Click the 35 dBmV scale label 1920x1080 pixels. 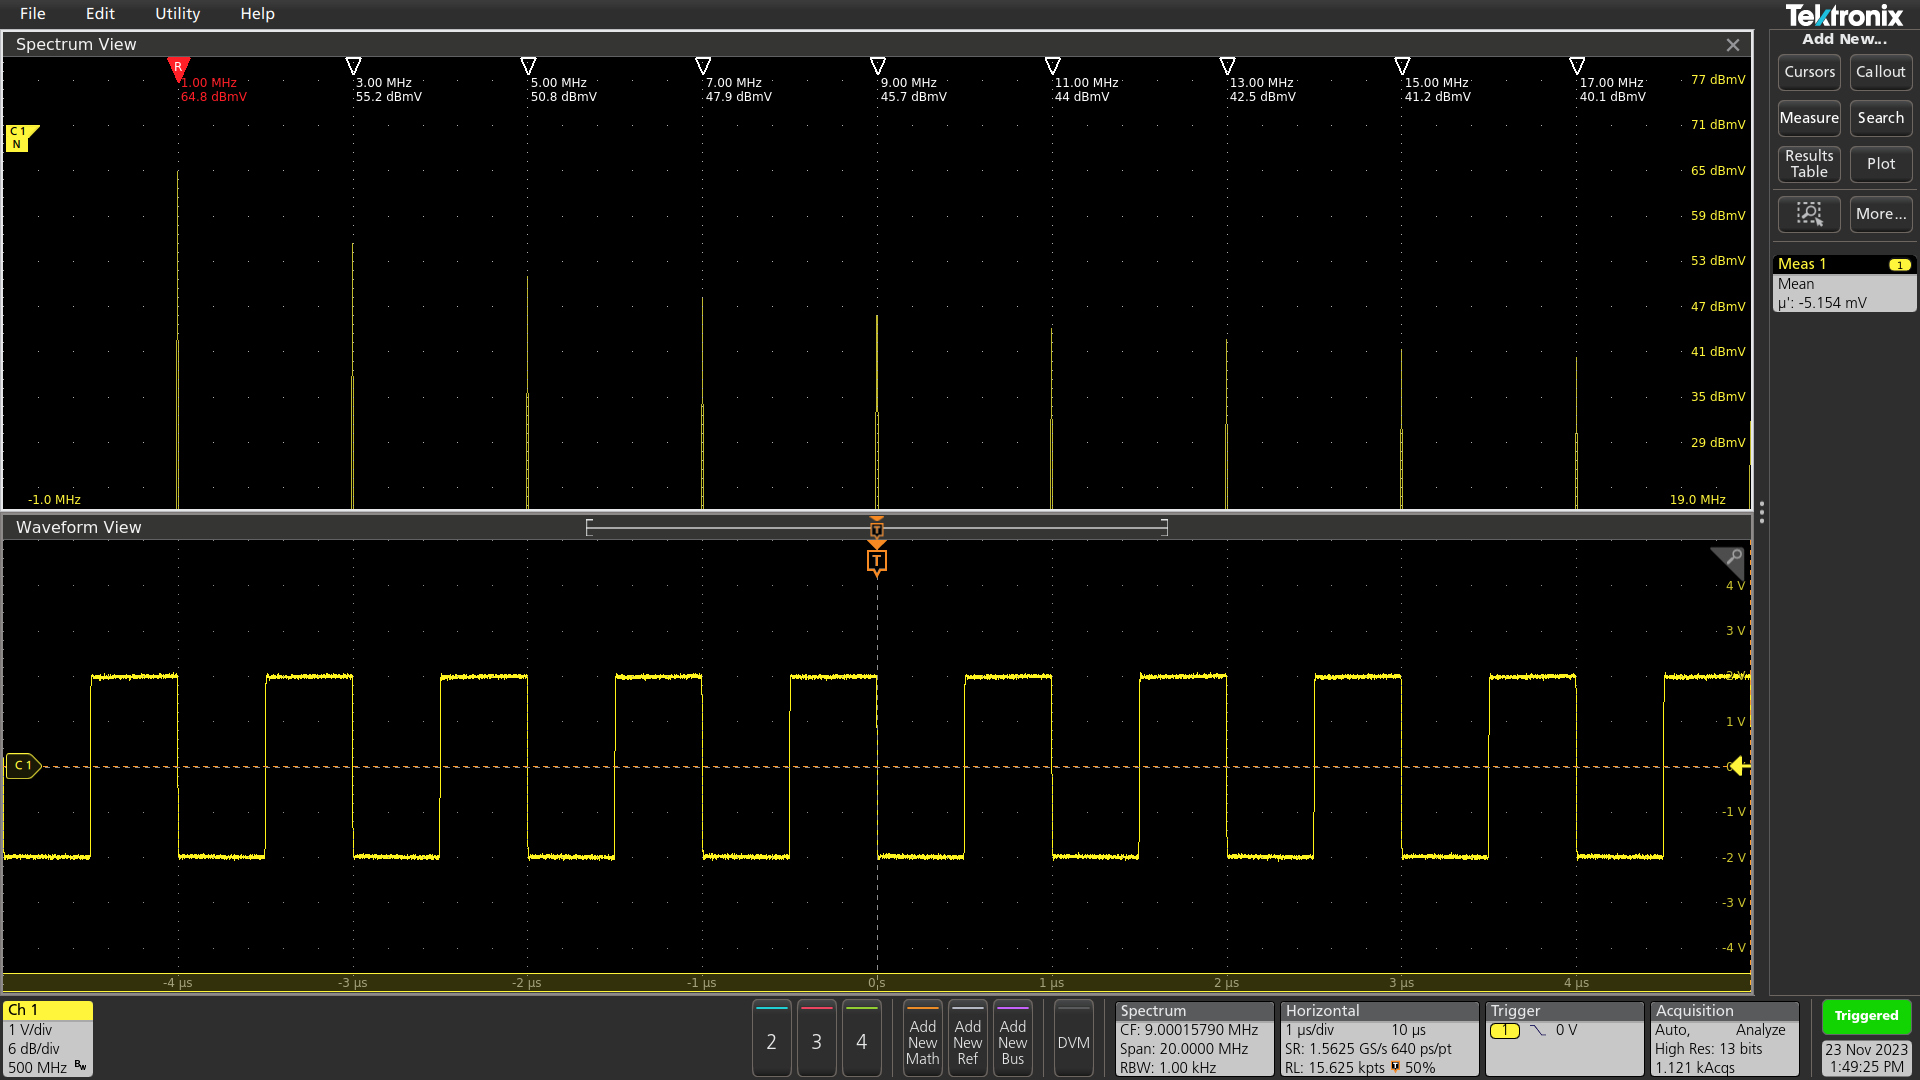[x=1717, y=397]
